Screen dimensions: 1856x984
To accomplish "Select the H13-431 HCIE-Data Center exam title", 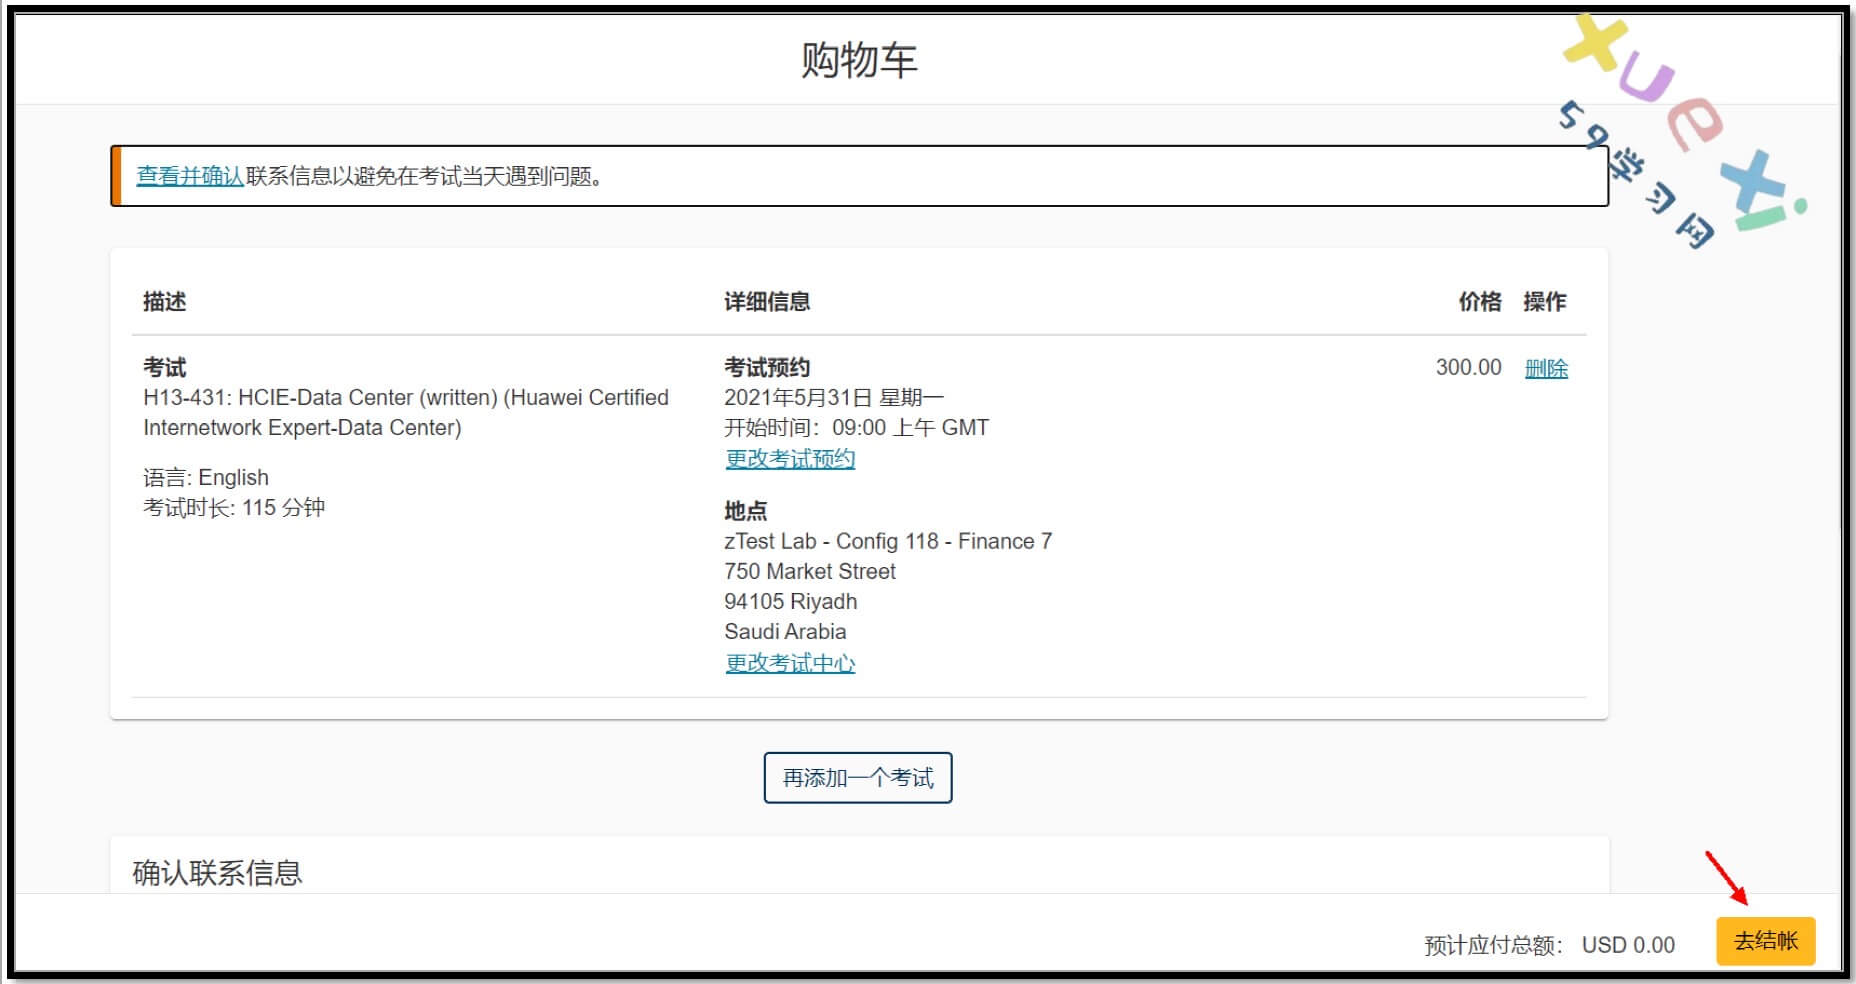I will [405, 412].
